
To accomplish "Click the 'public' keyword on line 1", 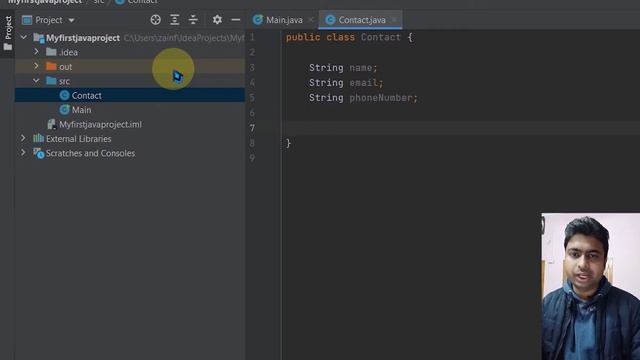I will click(303, 37).
